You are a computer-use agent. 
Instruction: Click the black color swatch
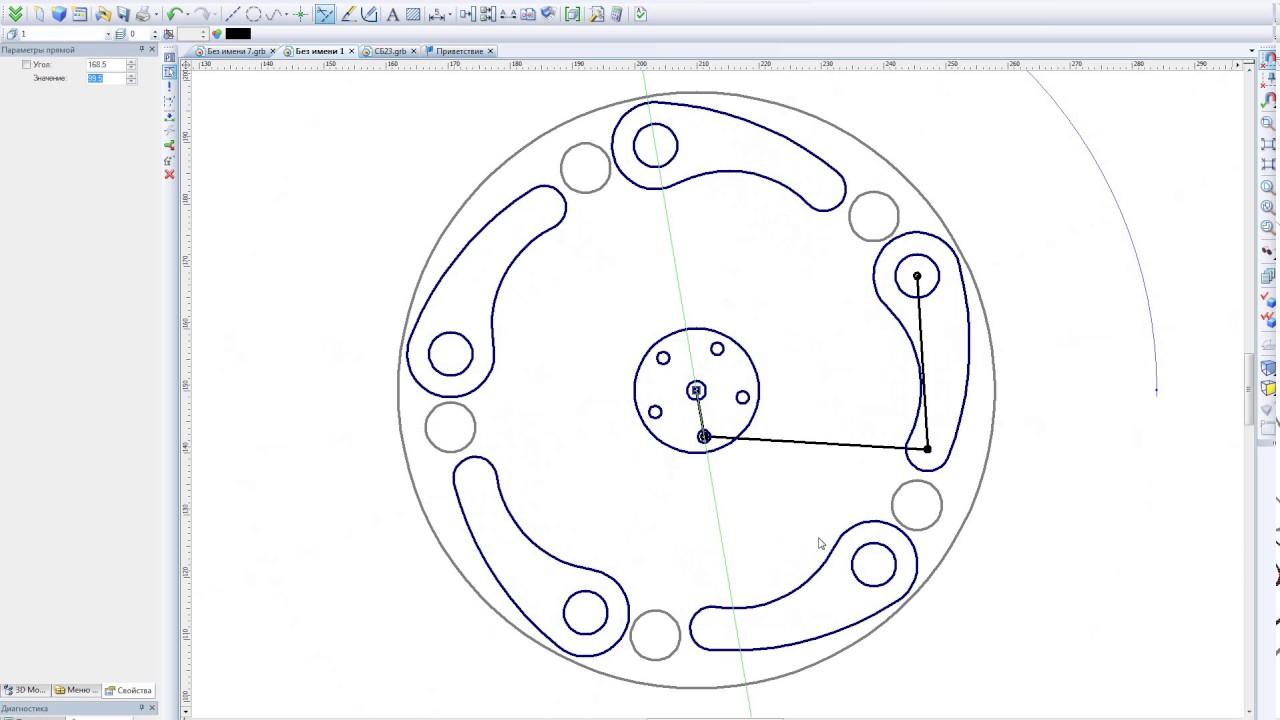(238, 34)
